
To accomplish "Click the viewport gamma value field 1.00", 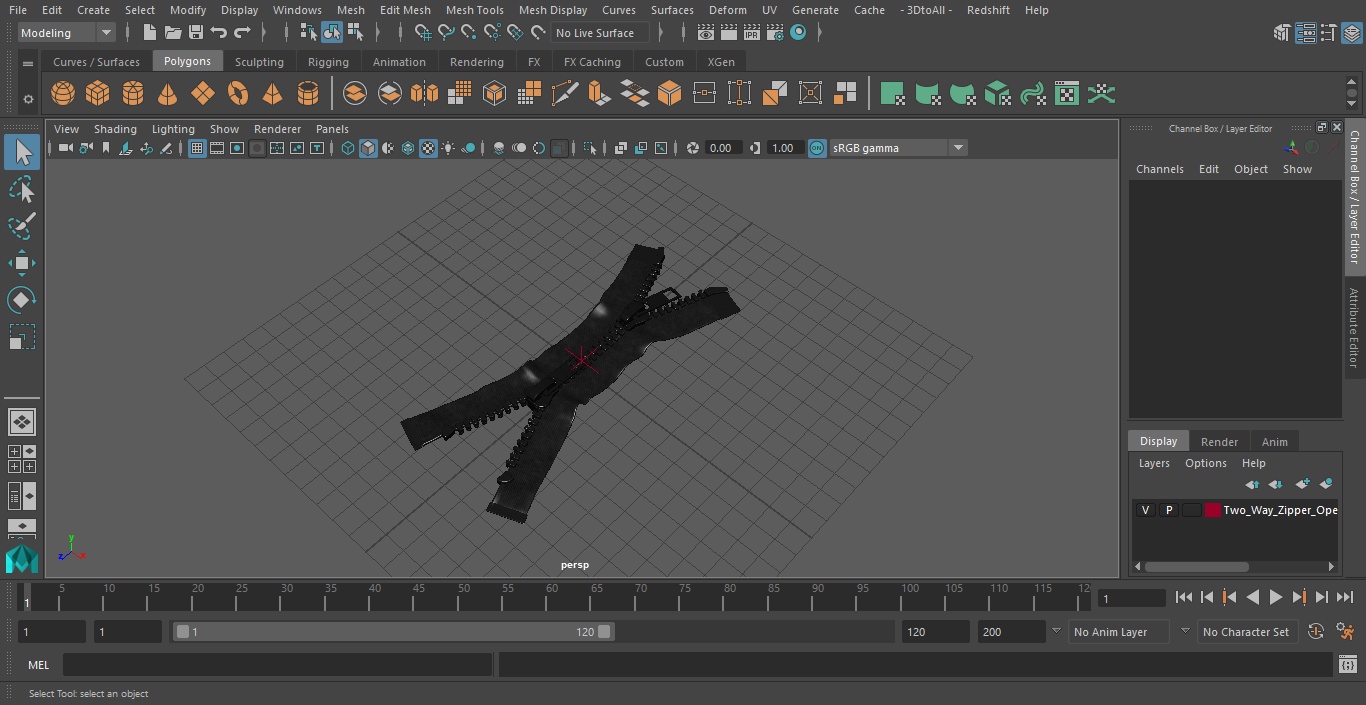I will pyautogui.click(x=783, y=148).
